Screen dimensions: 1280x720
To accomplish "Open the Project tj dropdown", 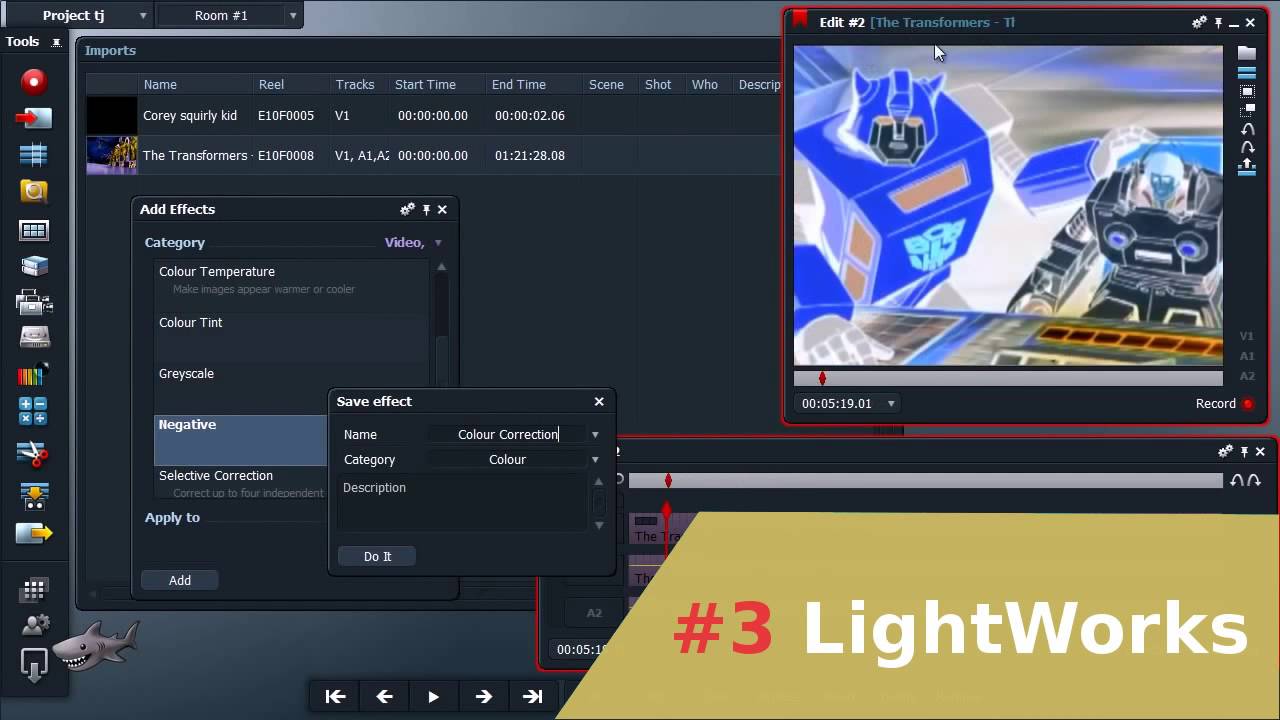I will pos(143,16).
